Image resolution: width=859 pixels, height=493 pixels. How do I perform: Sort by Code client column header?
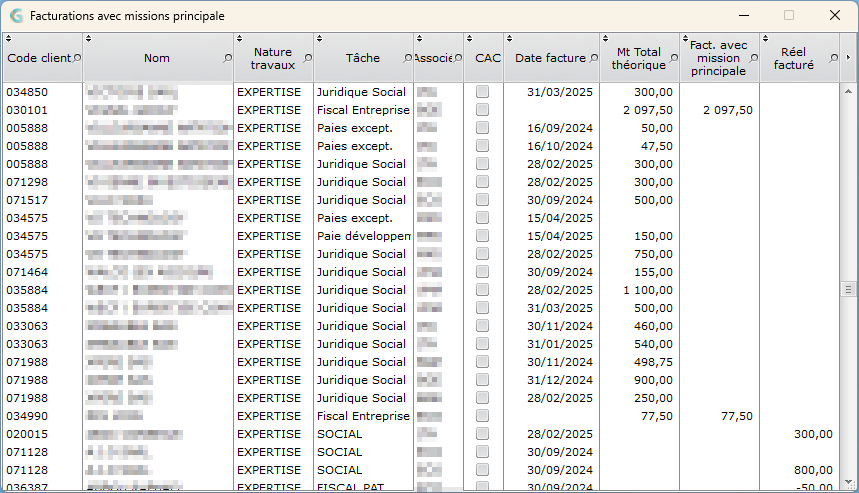(39, 58)
